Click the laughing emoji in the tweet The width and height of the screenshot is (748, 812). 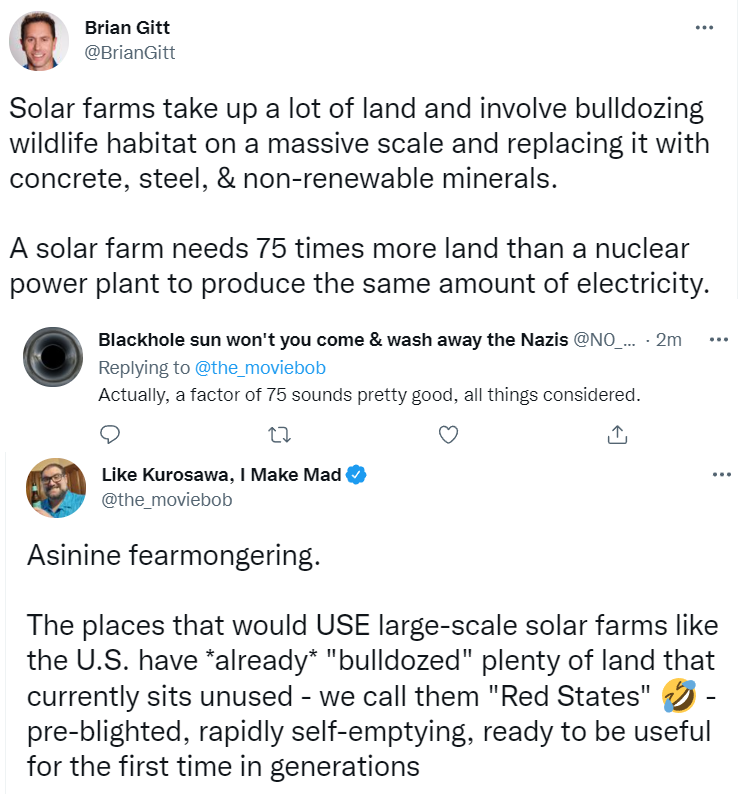pyautogui.click(x=679, y=696)
